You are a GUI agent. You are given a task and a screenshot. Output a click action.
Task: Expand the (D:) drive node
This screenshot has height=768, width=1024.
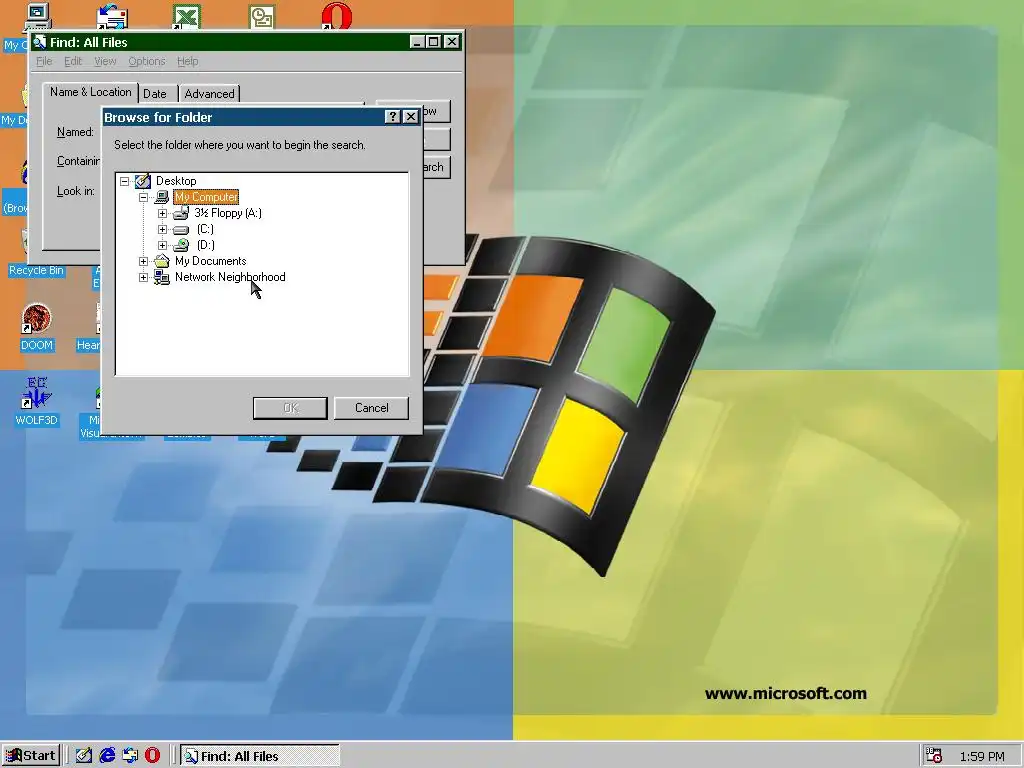tap(162, 245)
